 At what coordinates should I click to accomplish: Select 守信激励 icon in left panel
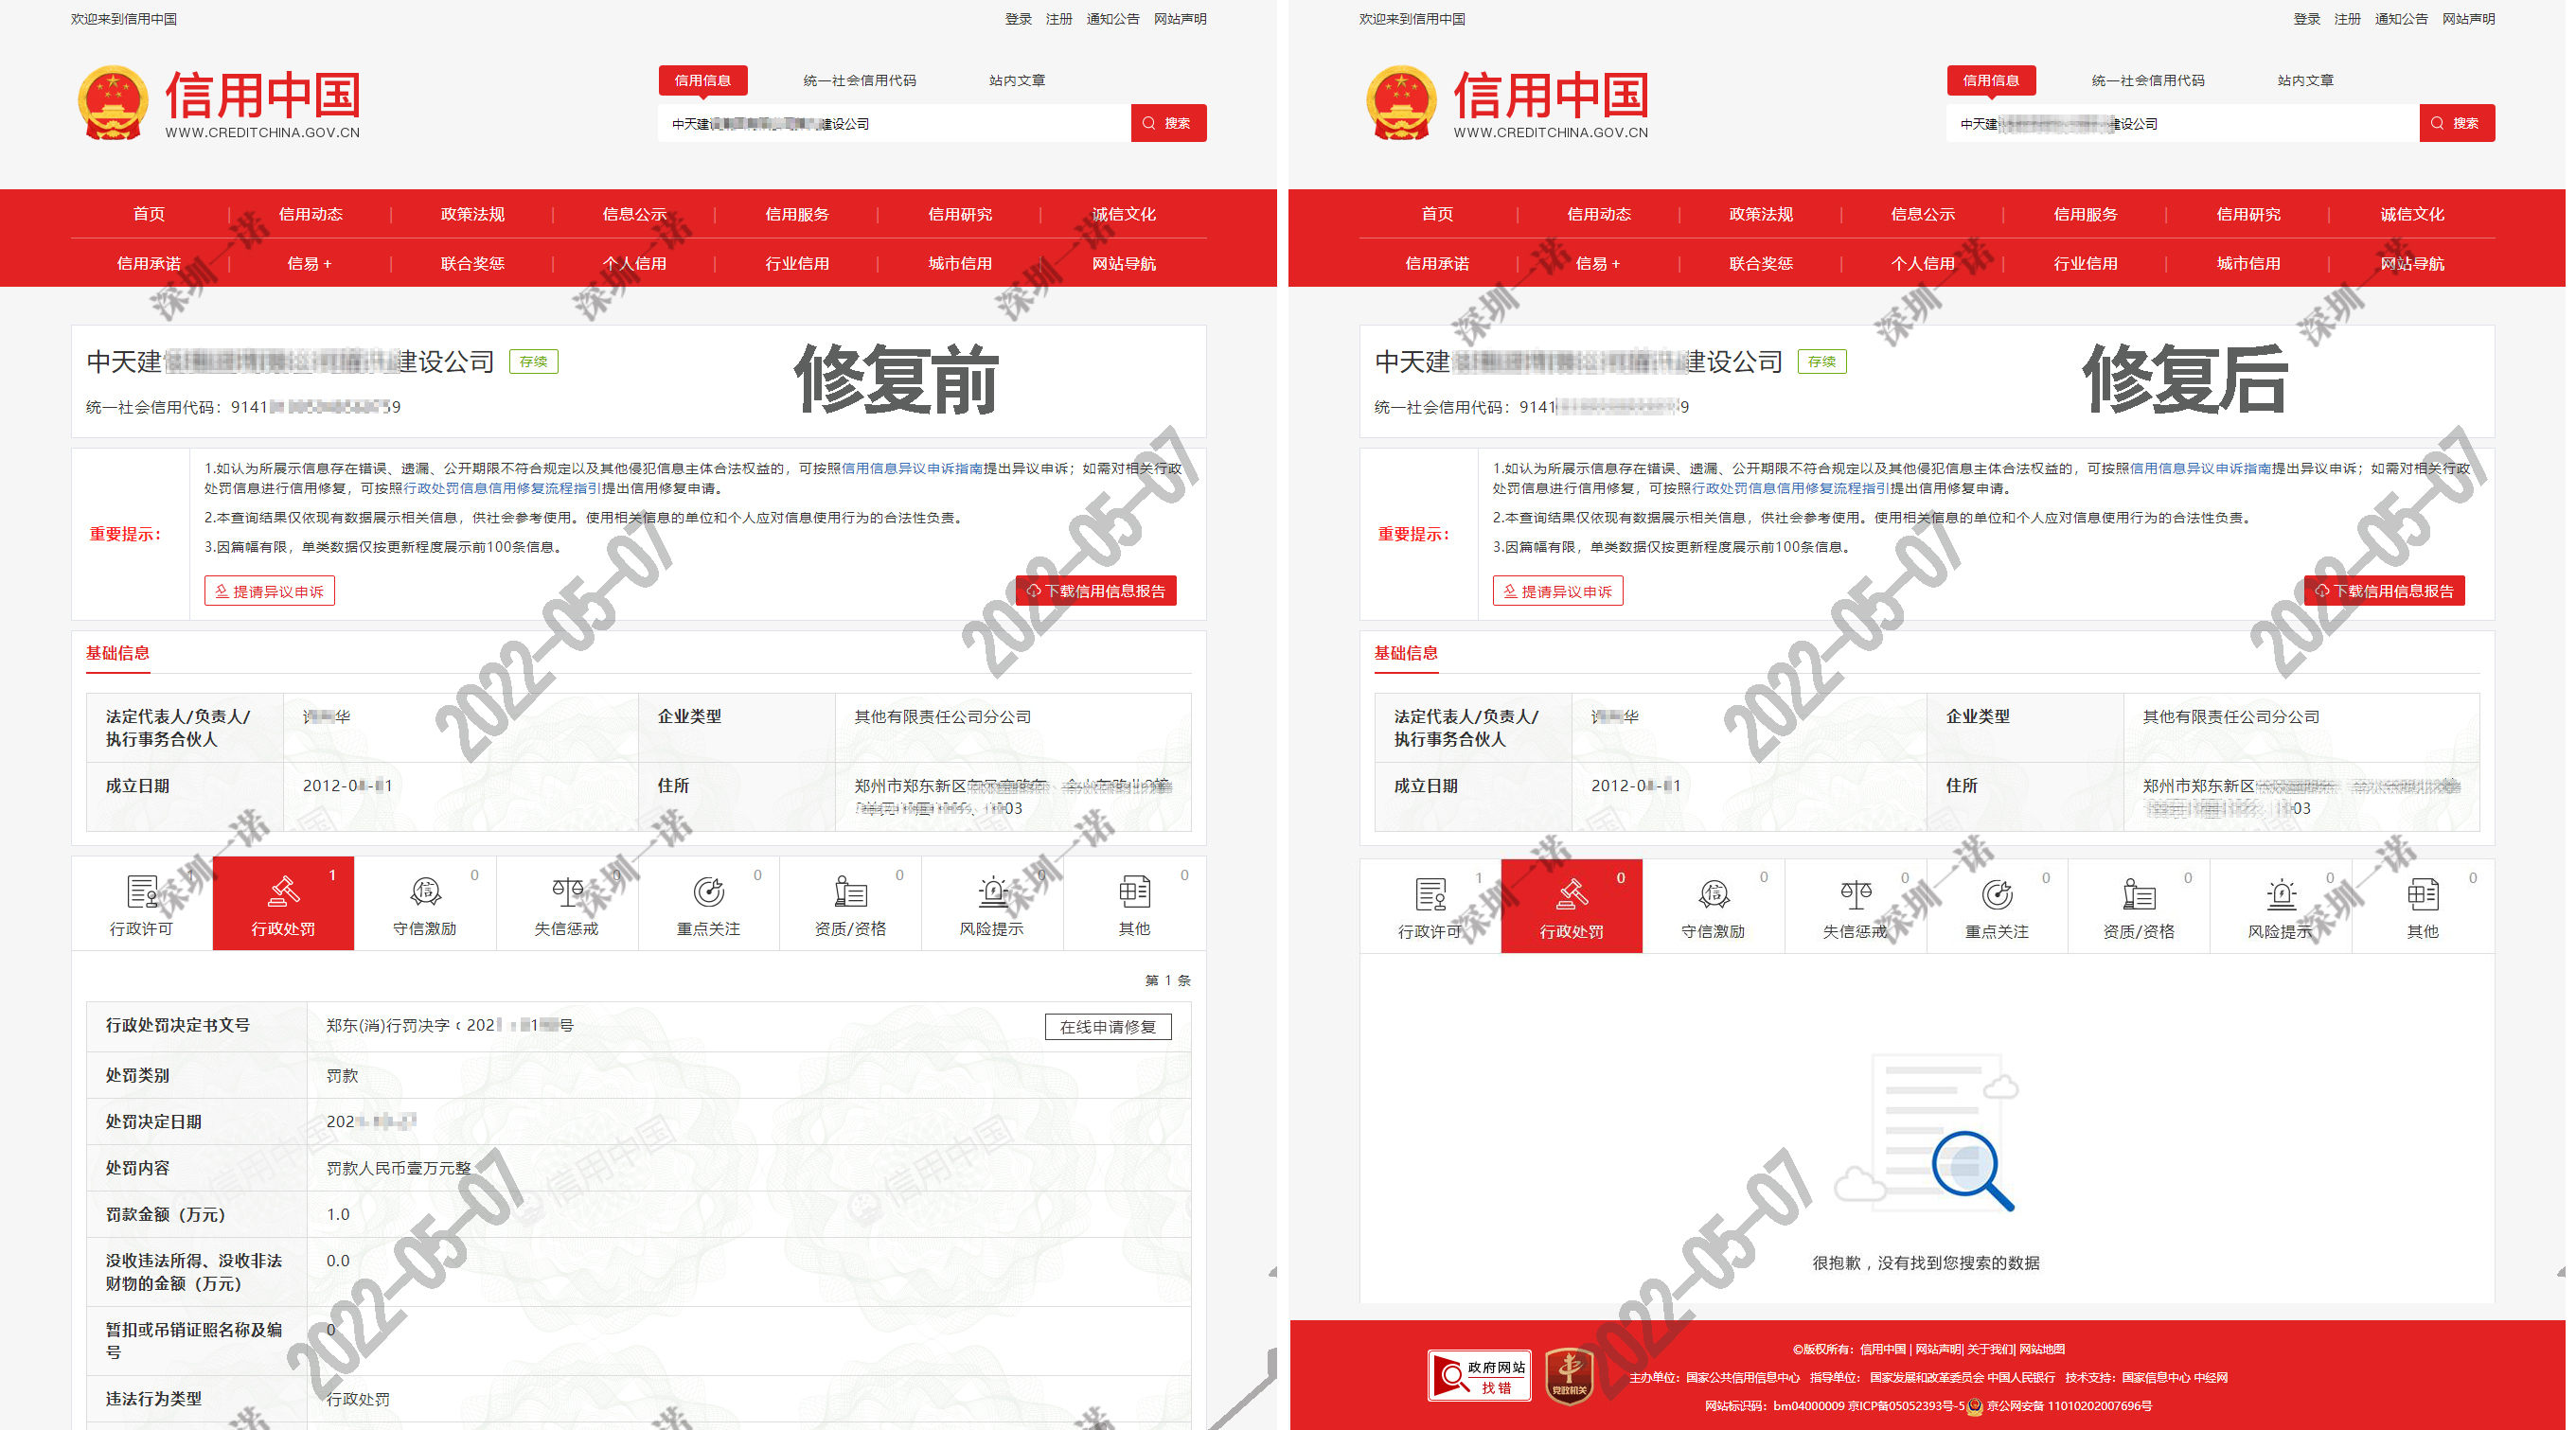click(x=425, y=891)
